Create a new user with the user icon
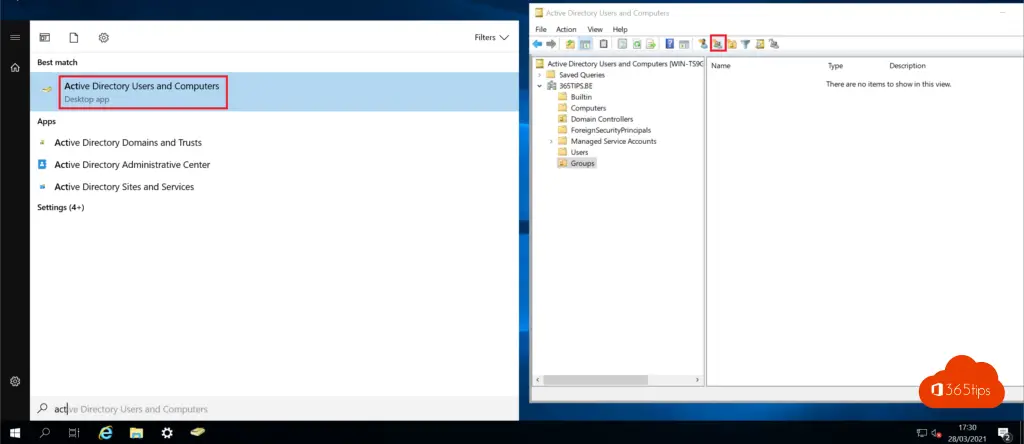This screenshot has height=444, width=1024. [x=703, y=44]
